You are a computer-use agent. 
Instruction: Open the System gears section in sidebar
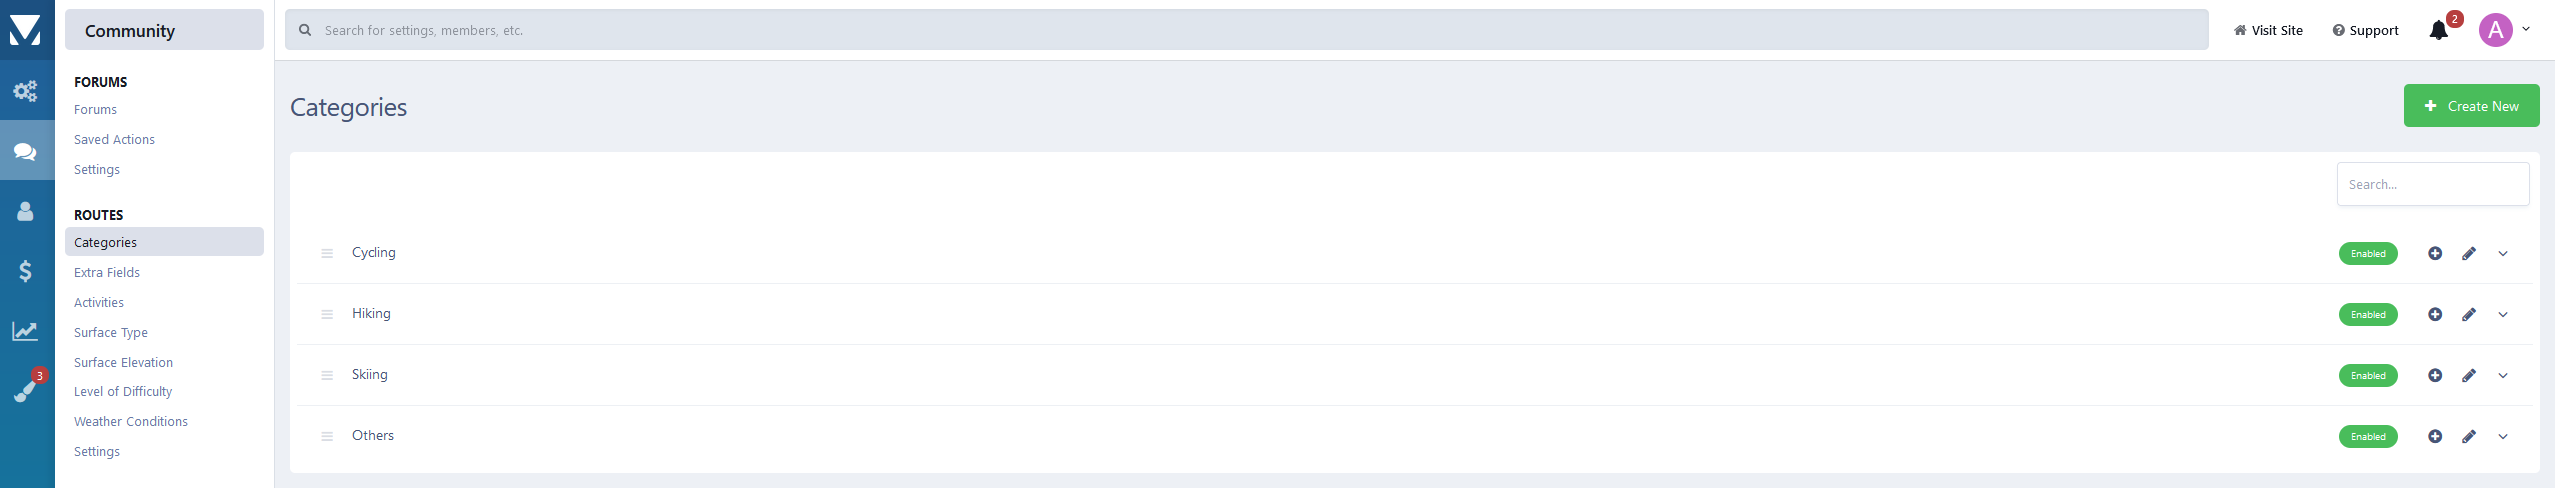26,91
